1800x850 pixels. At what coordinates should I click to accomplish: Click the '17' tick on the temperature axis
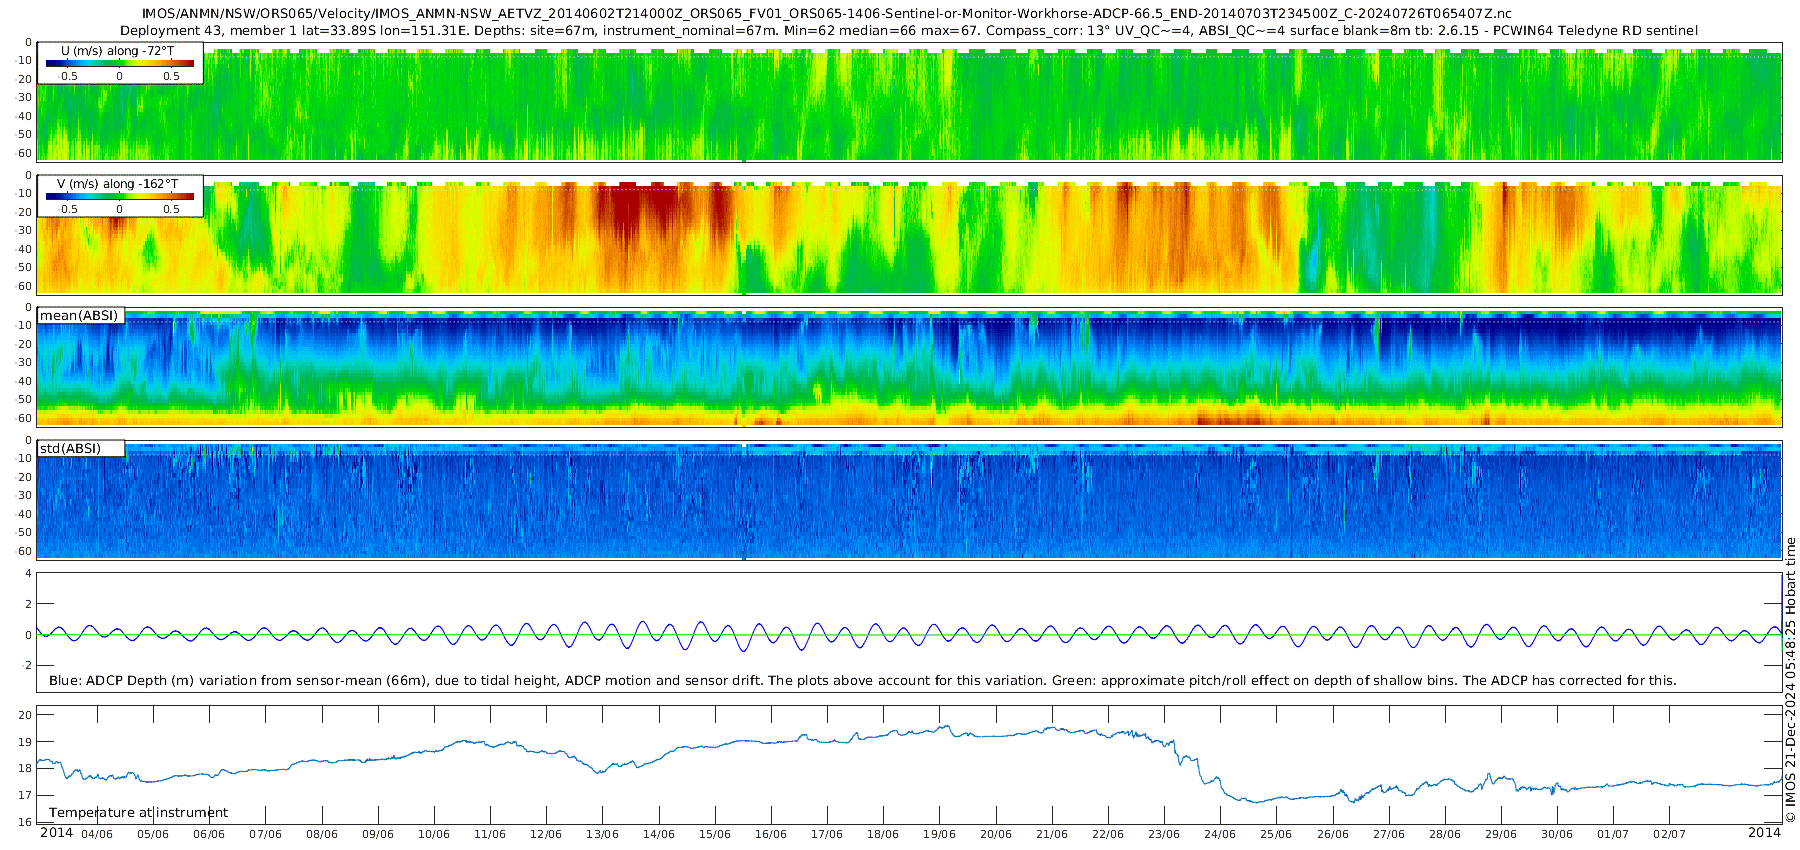pos(26,796)
